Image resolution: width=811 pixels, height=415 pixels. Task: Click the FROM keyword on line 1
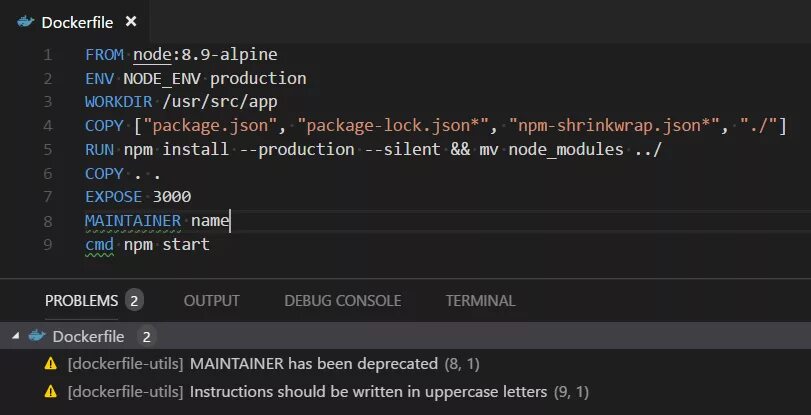click(104, 54)
